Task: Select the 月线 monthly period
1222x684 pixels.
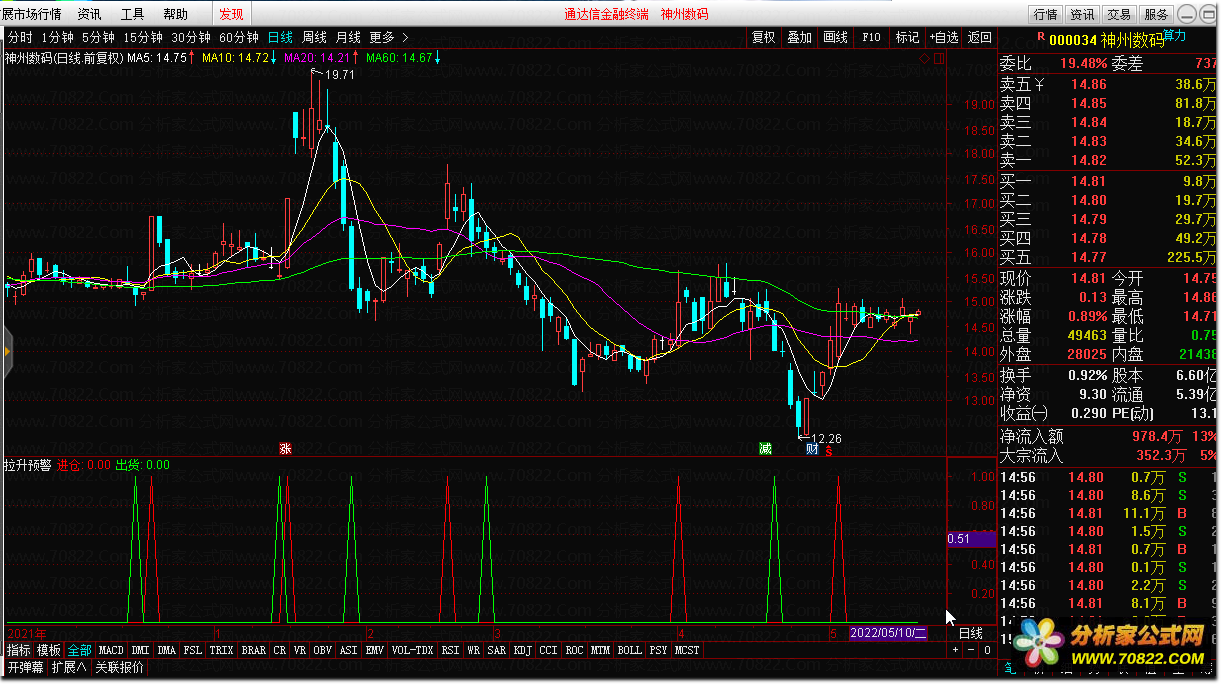Action: 349,37
